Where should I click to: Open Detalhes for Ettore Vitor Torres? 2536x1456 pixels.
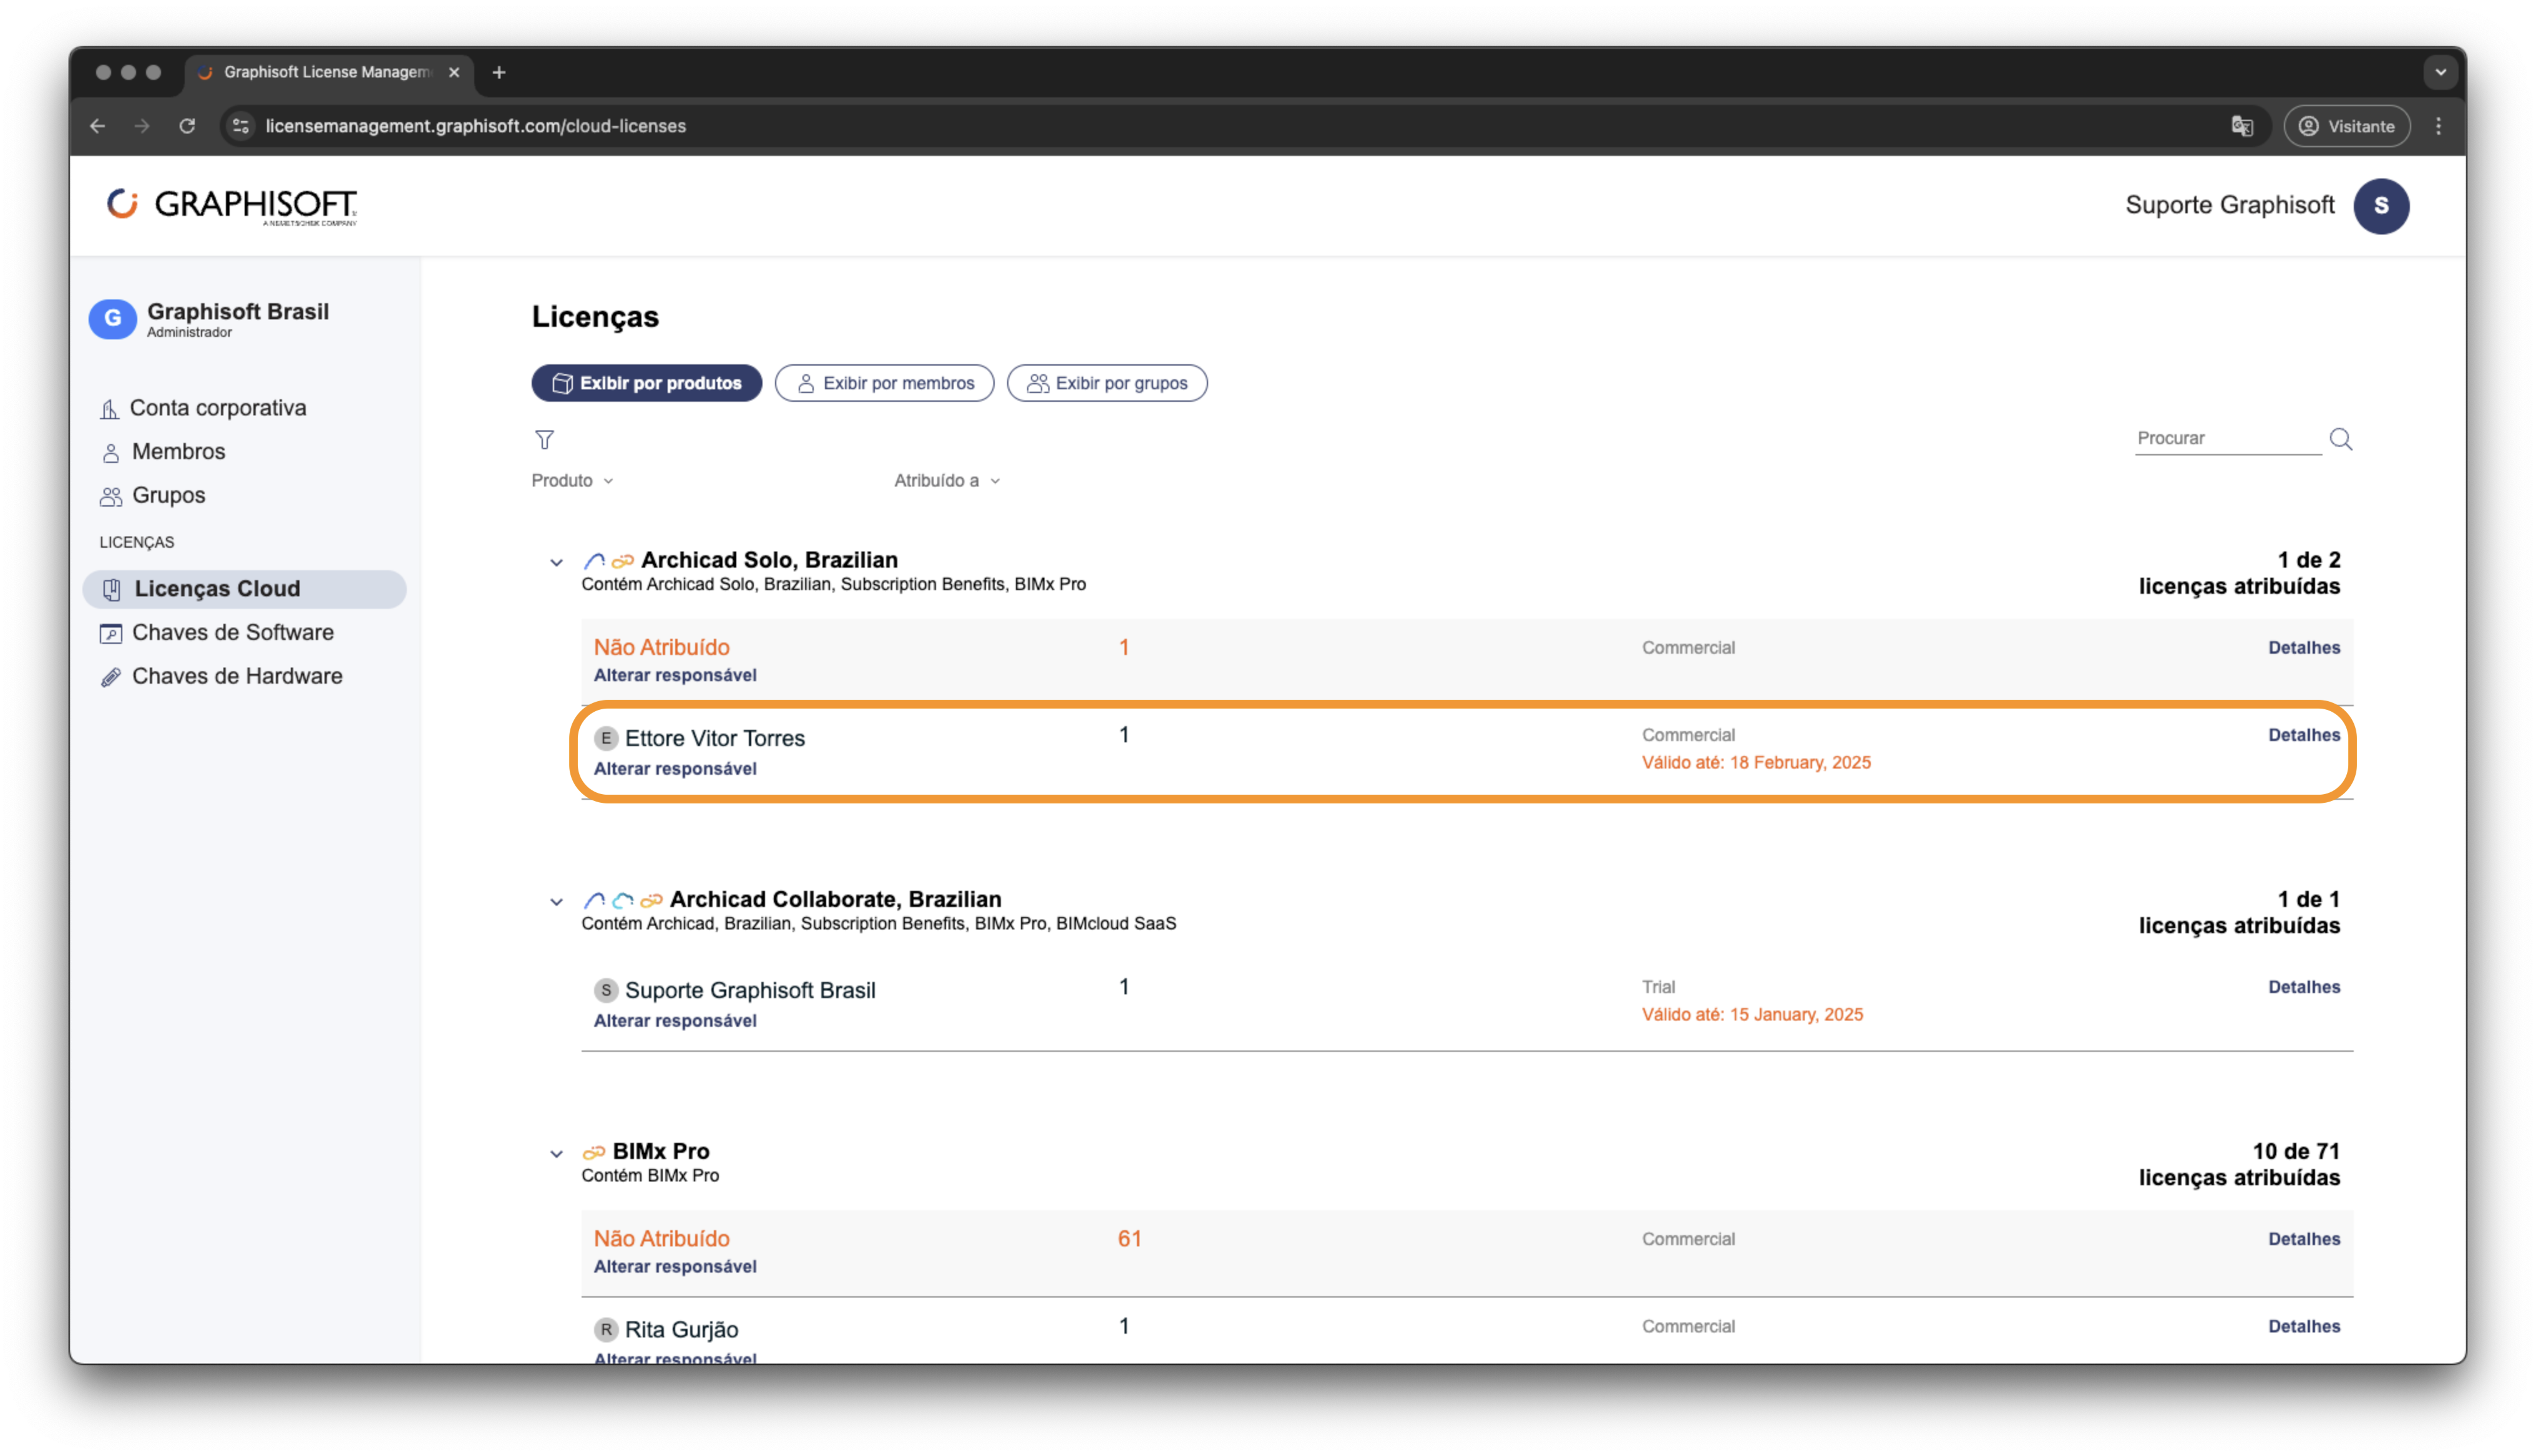click(2303, 735)
